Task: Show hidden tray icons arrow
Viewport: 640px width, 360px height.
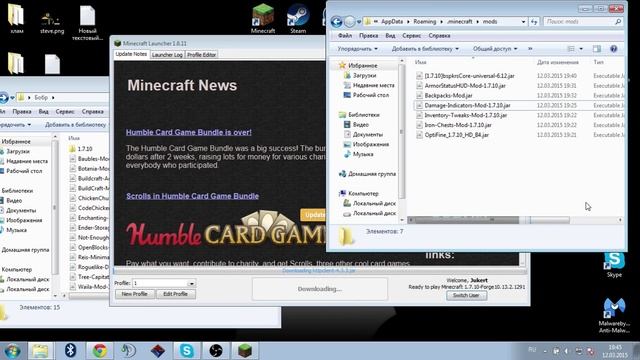Action: pyautogui.click(x=545, y=351)
